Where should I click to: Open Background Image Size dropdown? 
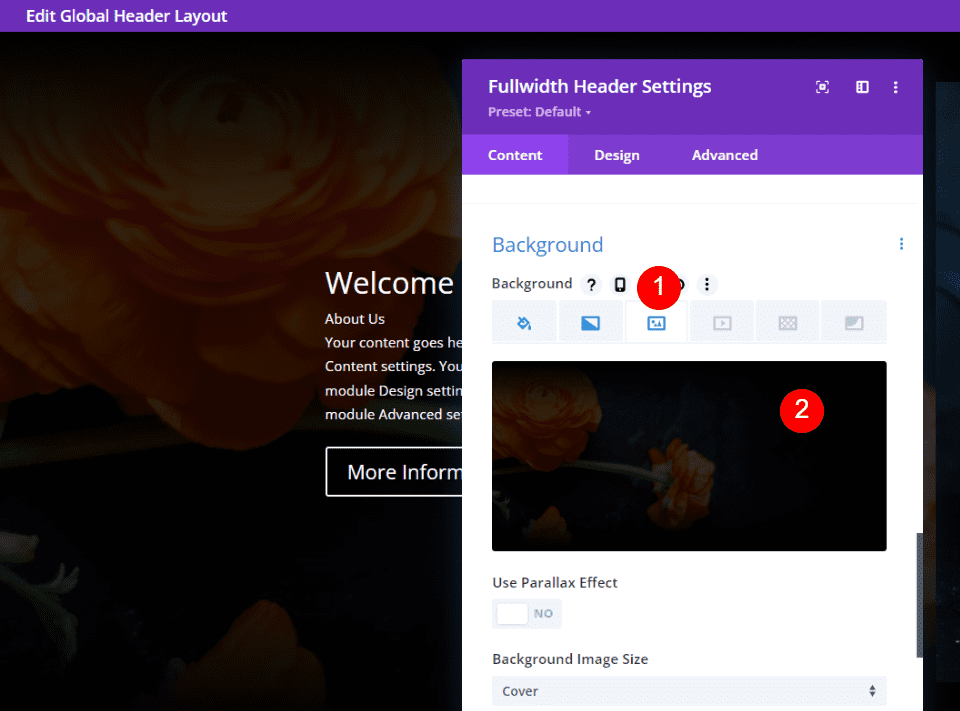point(688,691)
